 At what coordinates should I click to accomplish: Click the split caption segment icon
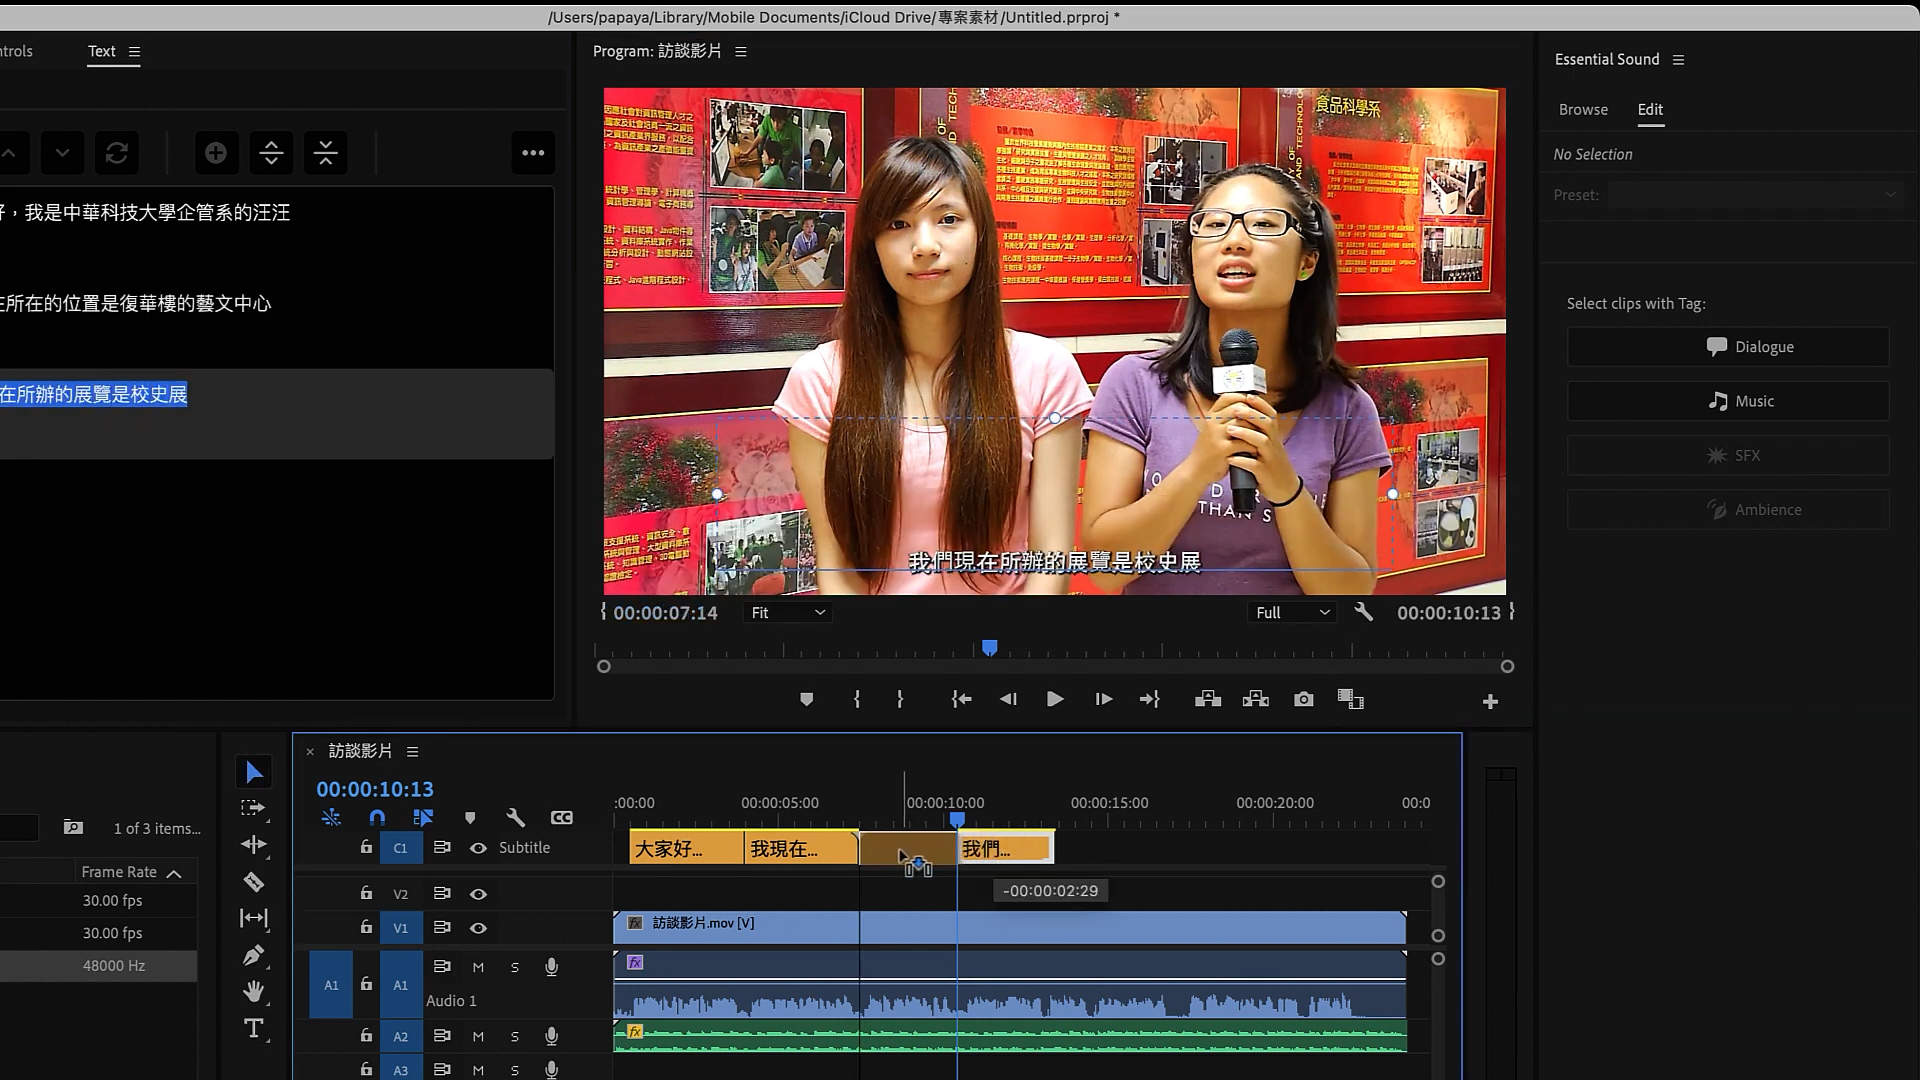tap(271, 153)
